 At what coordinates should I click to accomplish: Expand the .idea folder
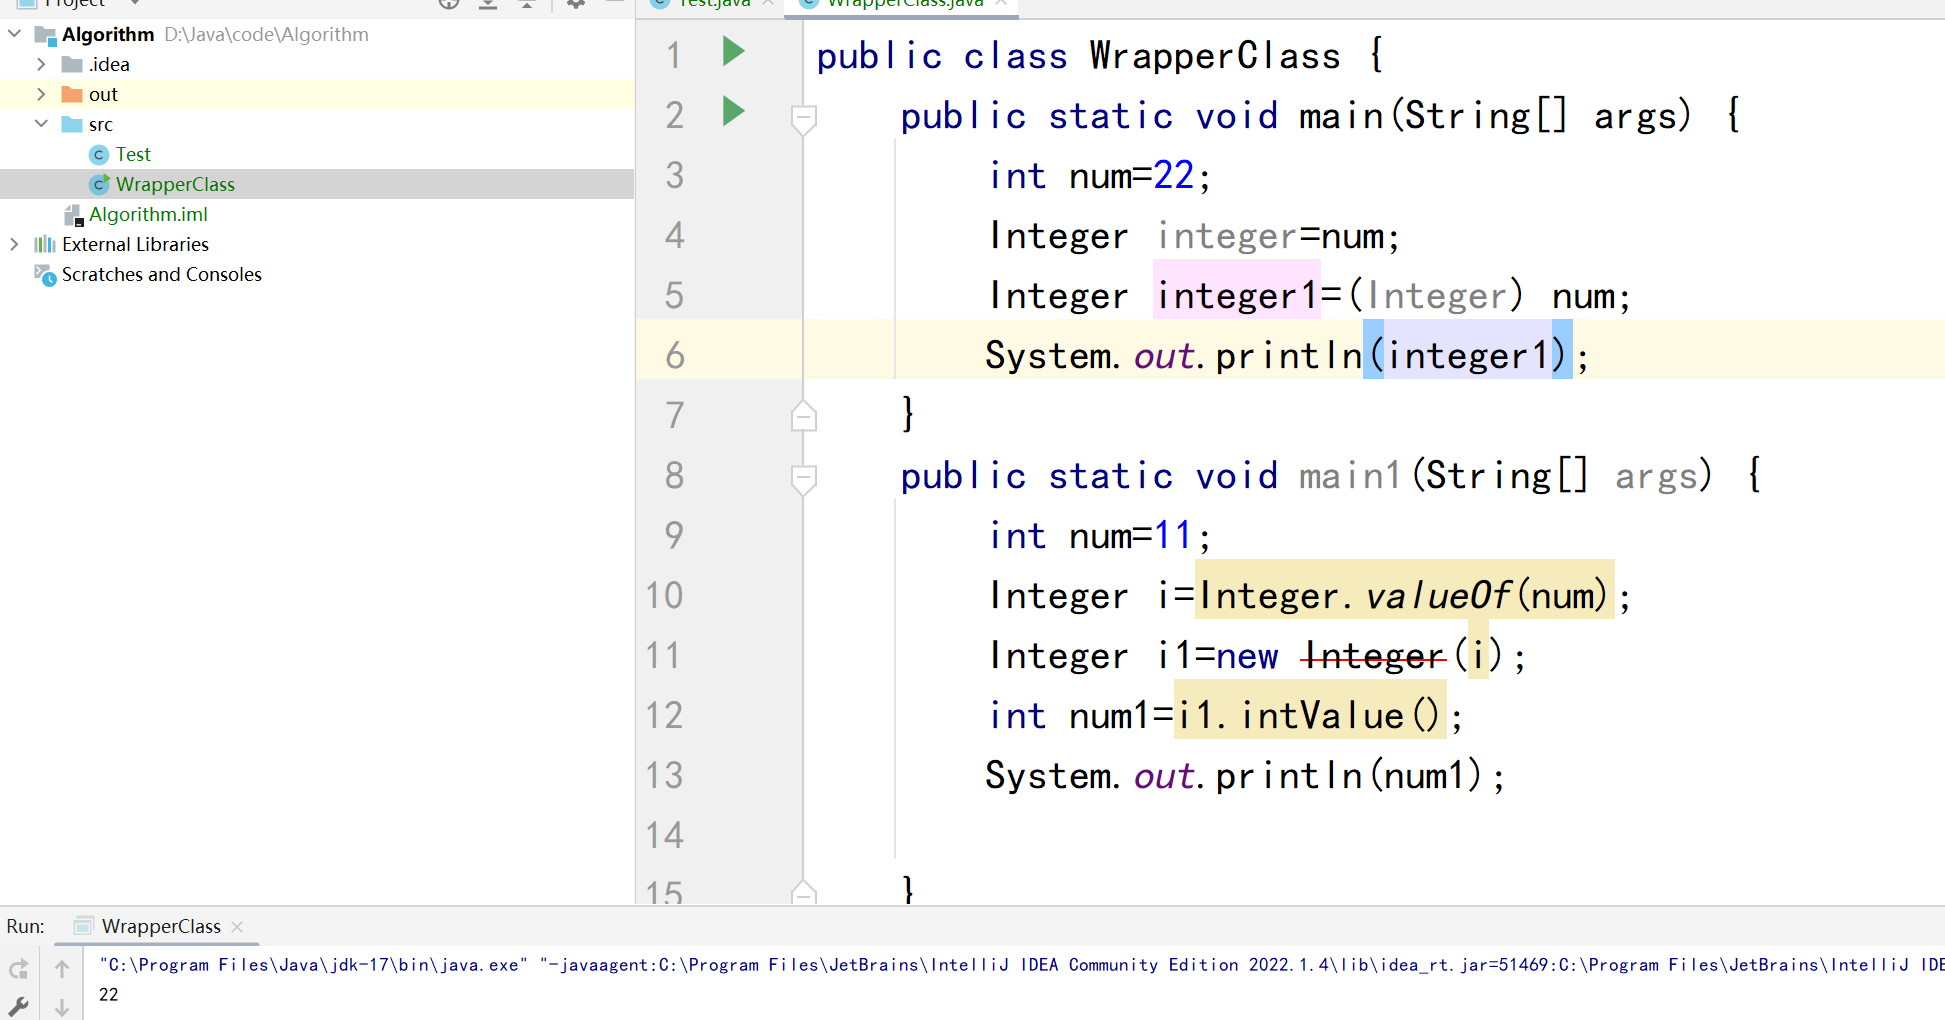click(x=41, y=64)
